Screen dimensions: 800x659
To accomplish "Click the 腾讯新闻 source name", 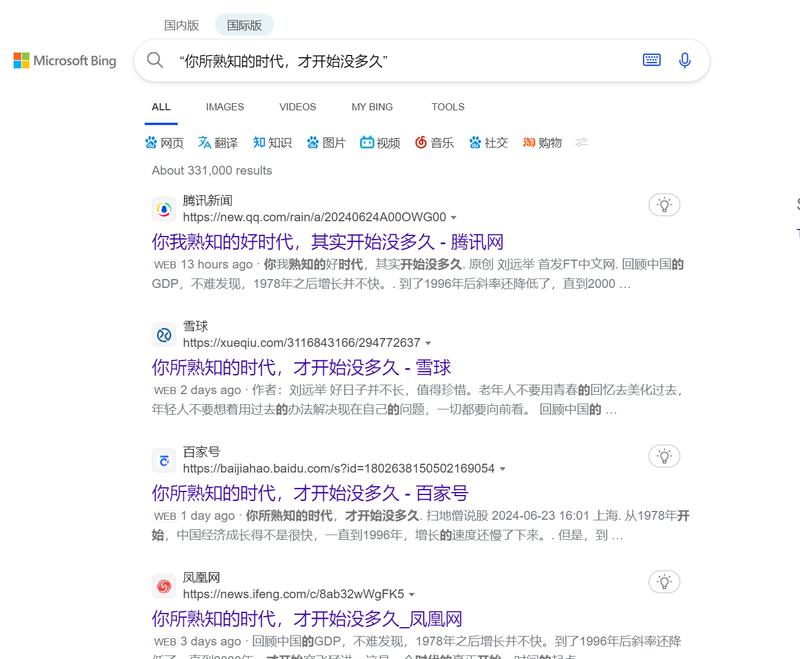I will coord(207,200).
